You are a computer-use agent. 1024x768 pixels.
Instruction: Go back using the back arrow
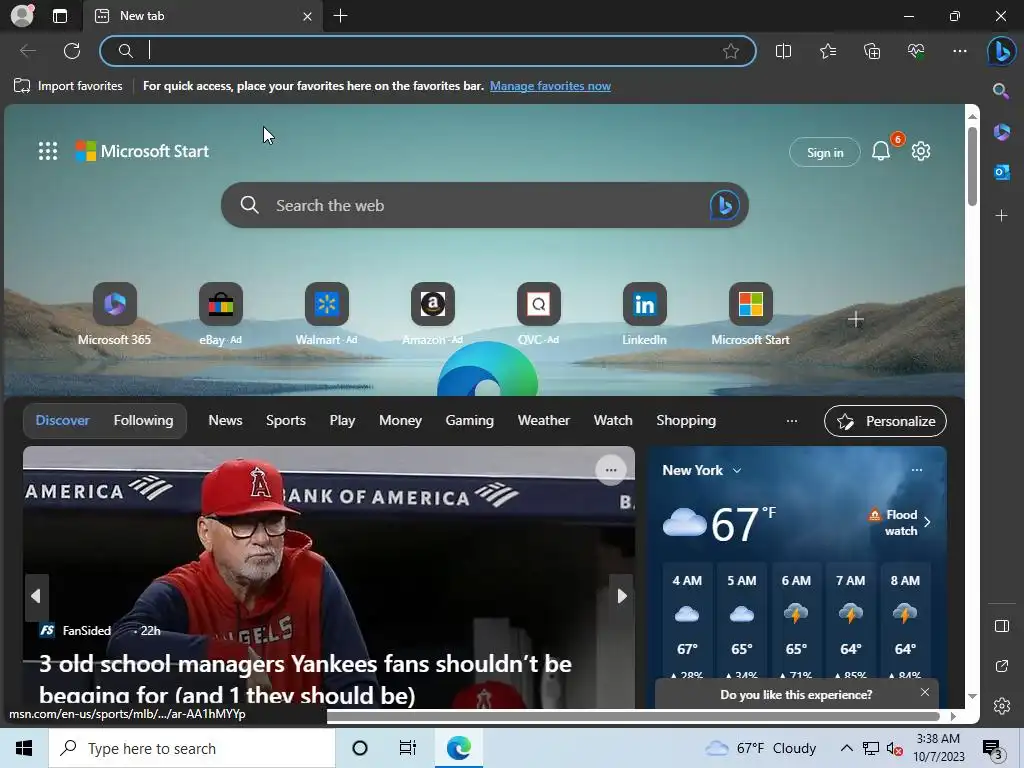click(27, 51)
